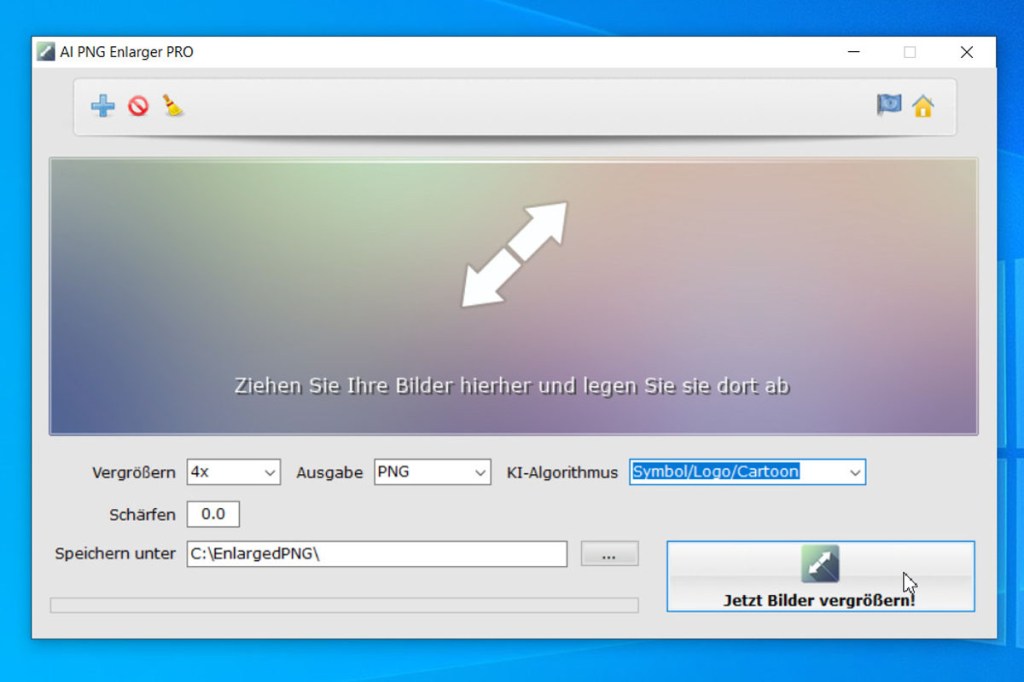The height and width of the screenshot is (682, 1024).
Task: Open the language flag icon
Action: click(x=889, y=105)
